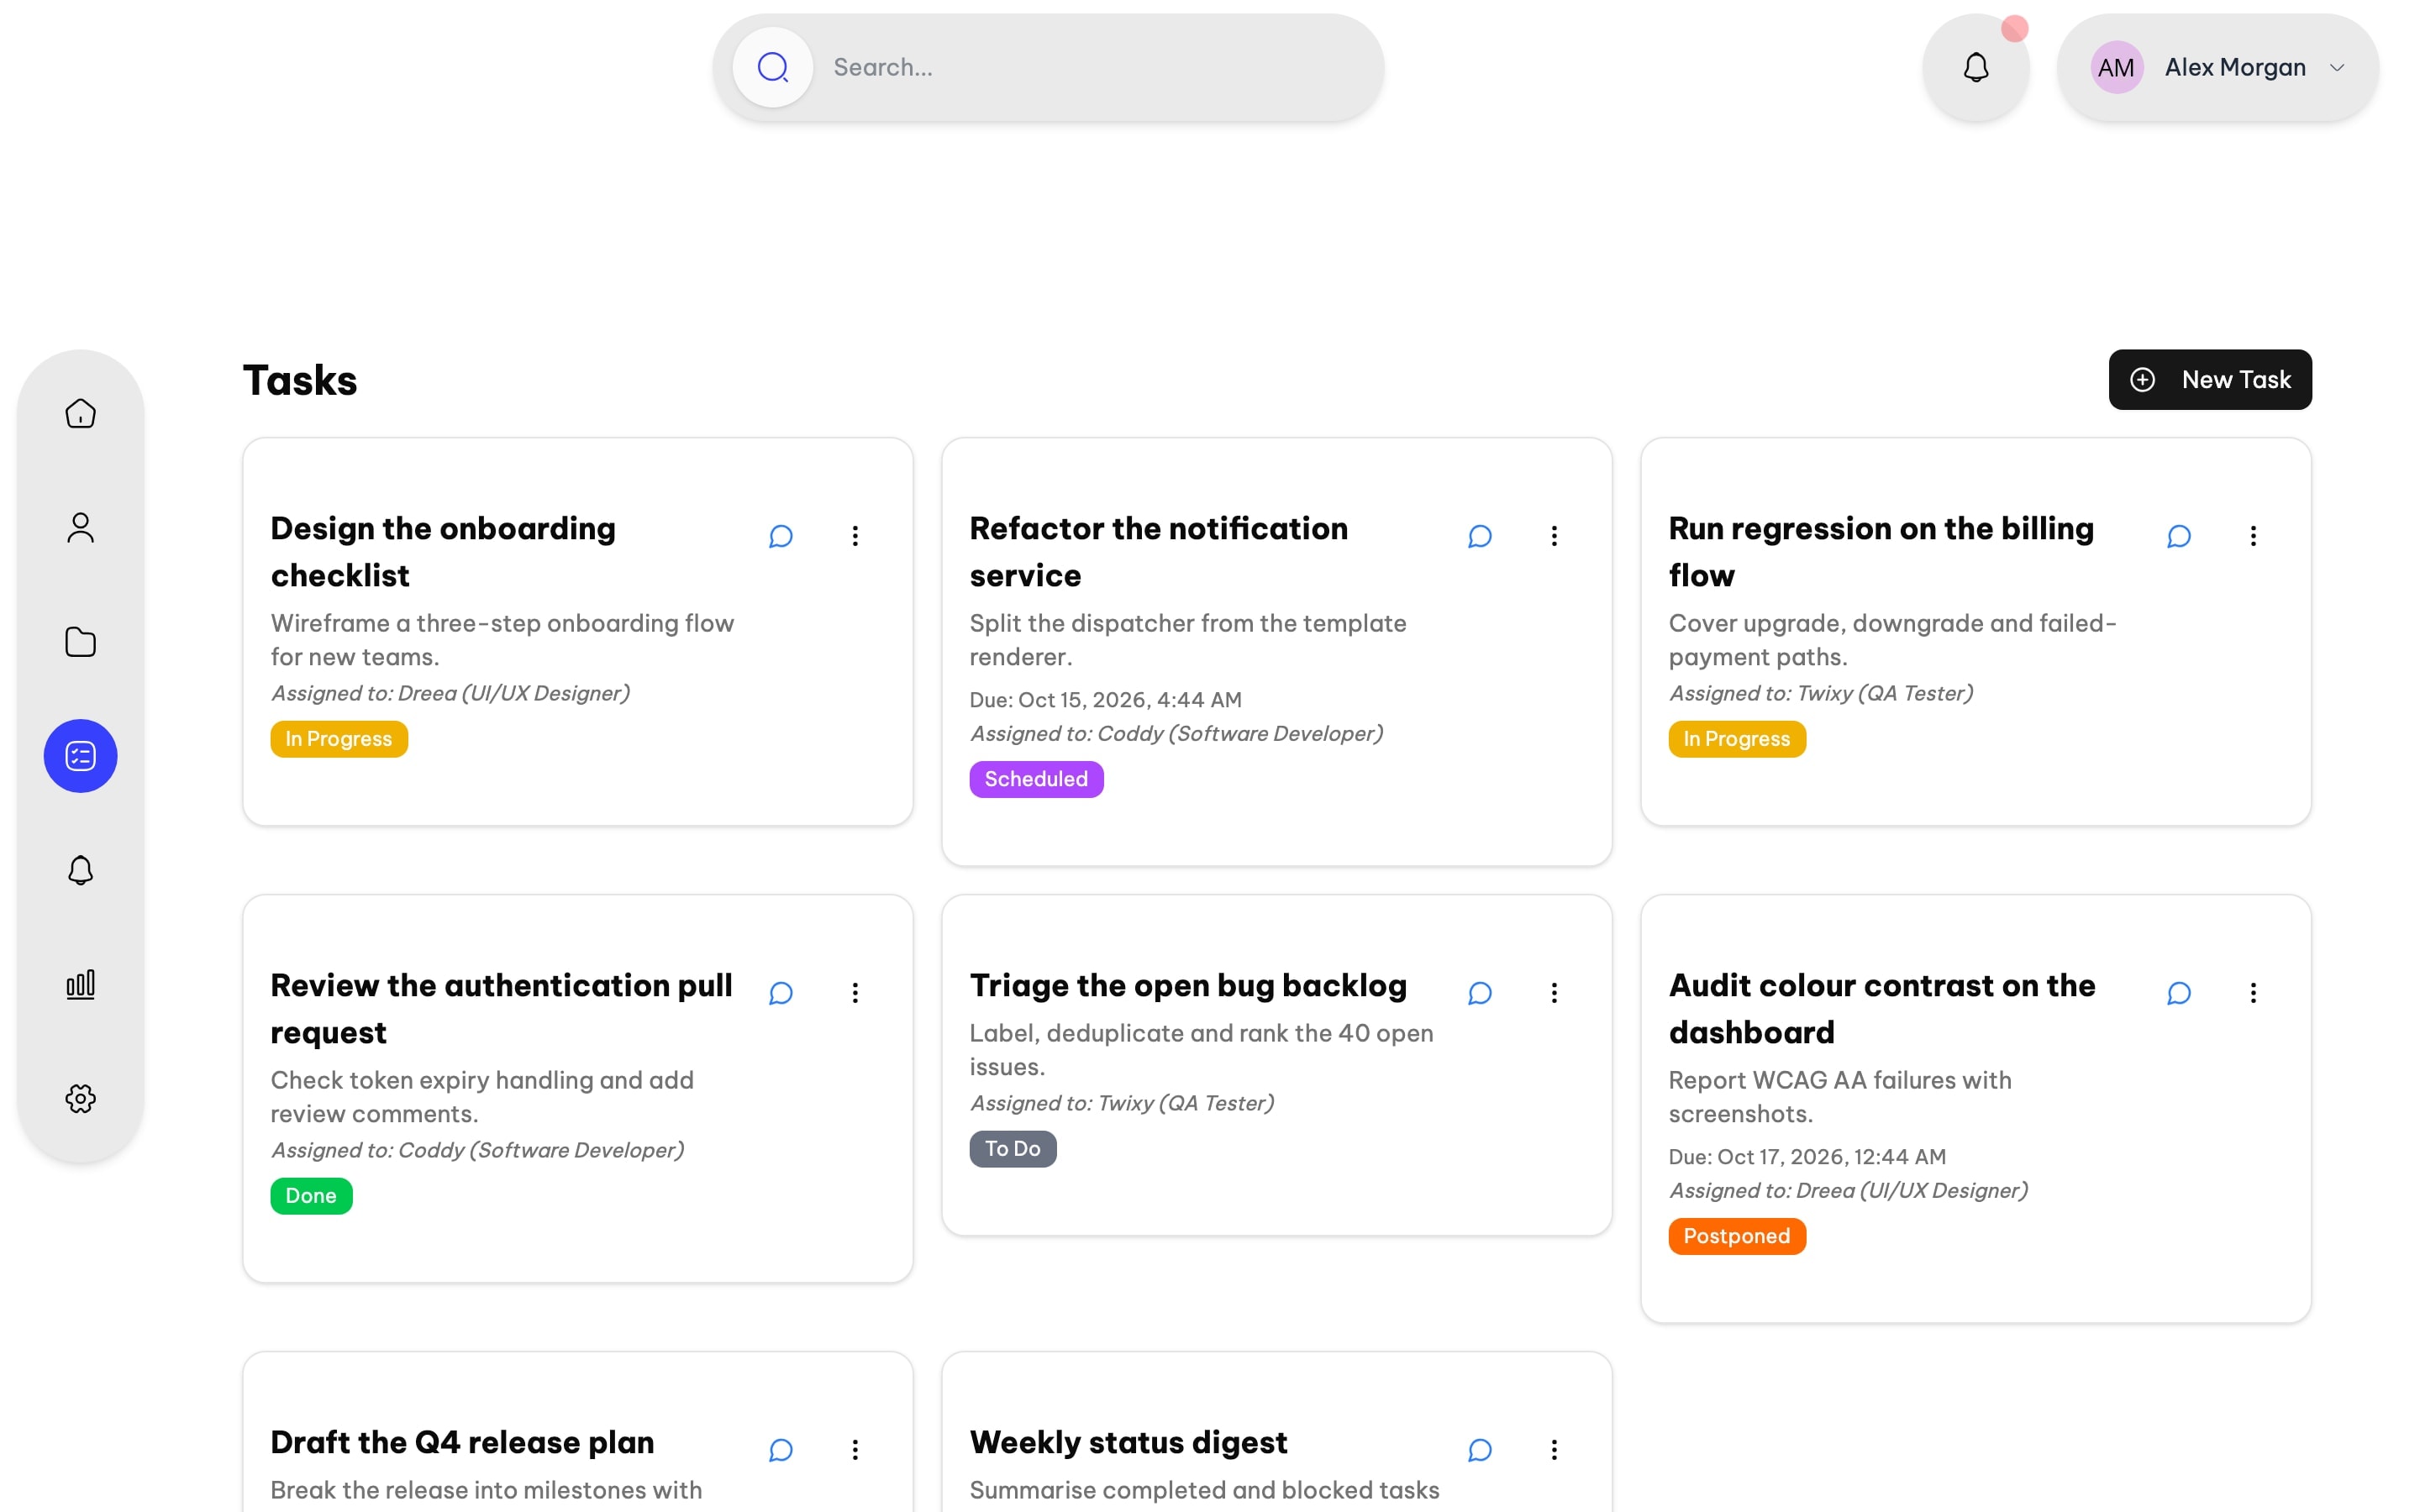Select the active Tasks sidebar icon

80,756
